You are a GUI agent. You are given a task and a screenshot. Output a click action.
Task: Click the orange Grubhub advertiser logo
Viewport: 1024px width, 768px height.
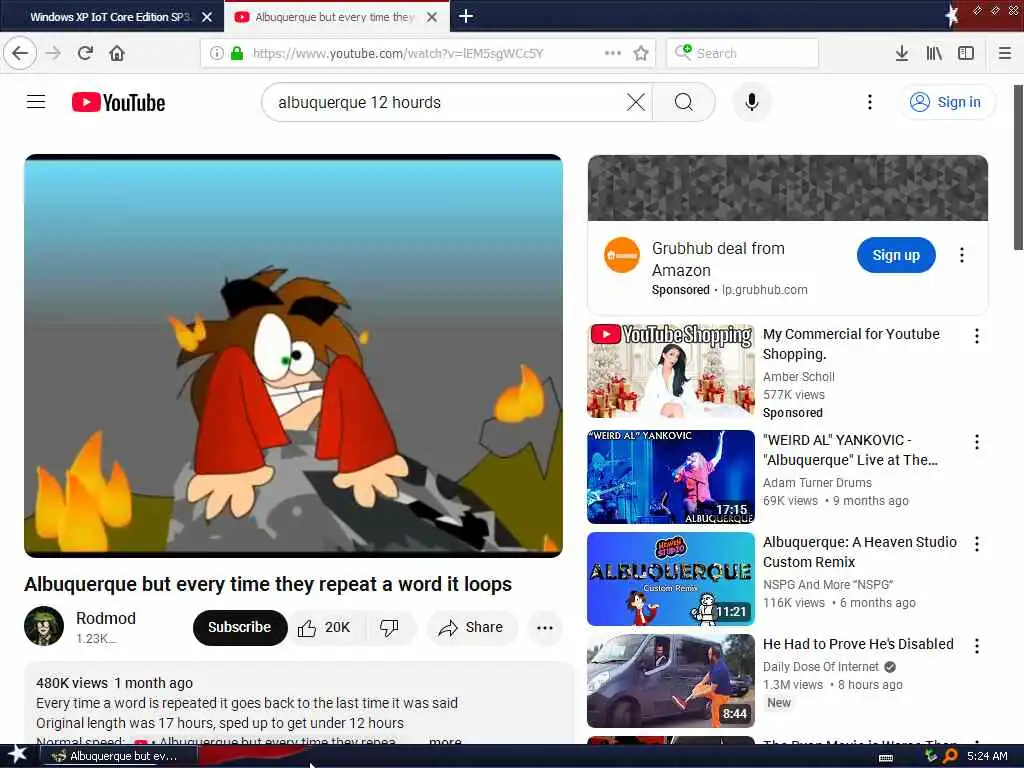[x=622, y=255]
